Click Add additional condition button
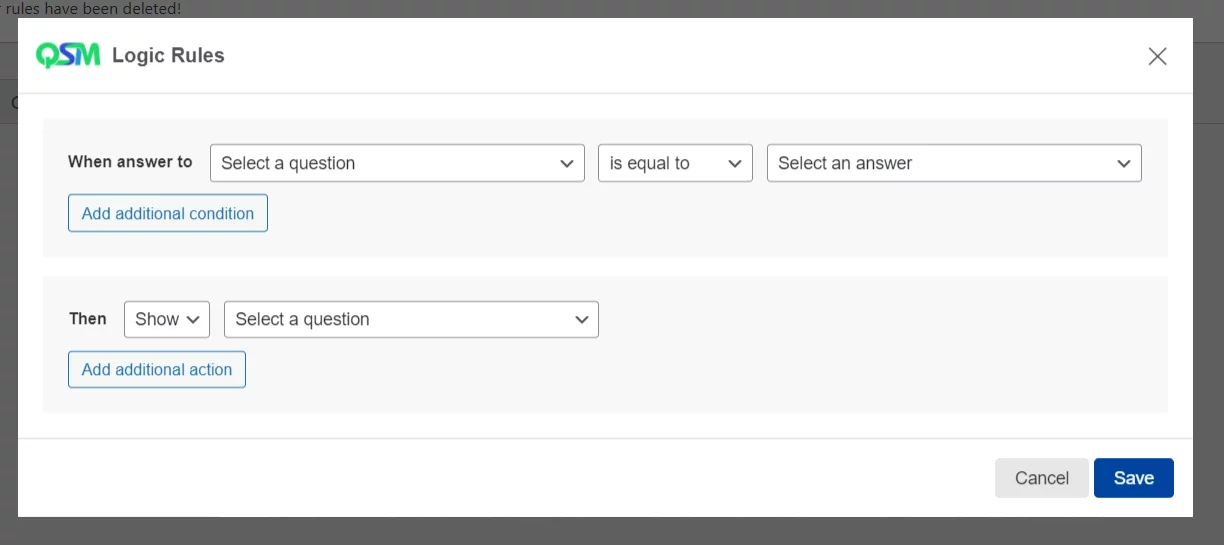This screenshot has width=1224, height=545. coord(168,213)
